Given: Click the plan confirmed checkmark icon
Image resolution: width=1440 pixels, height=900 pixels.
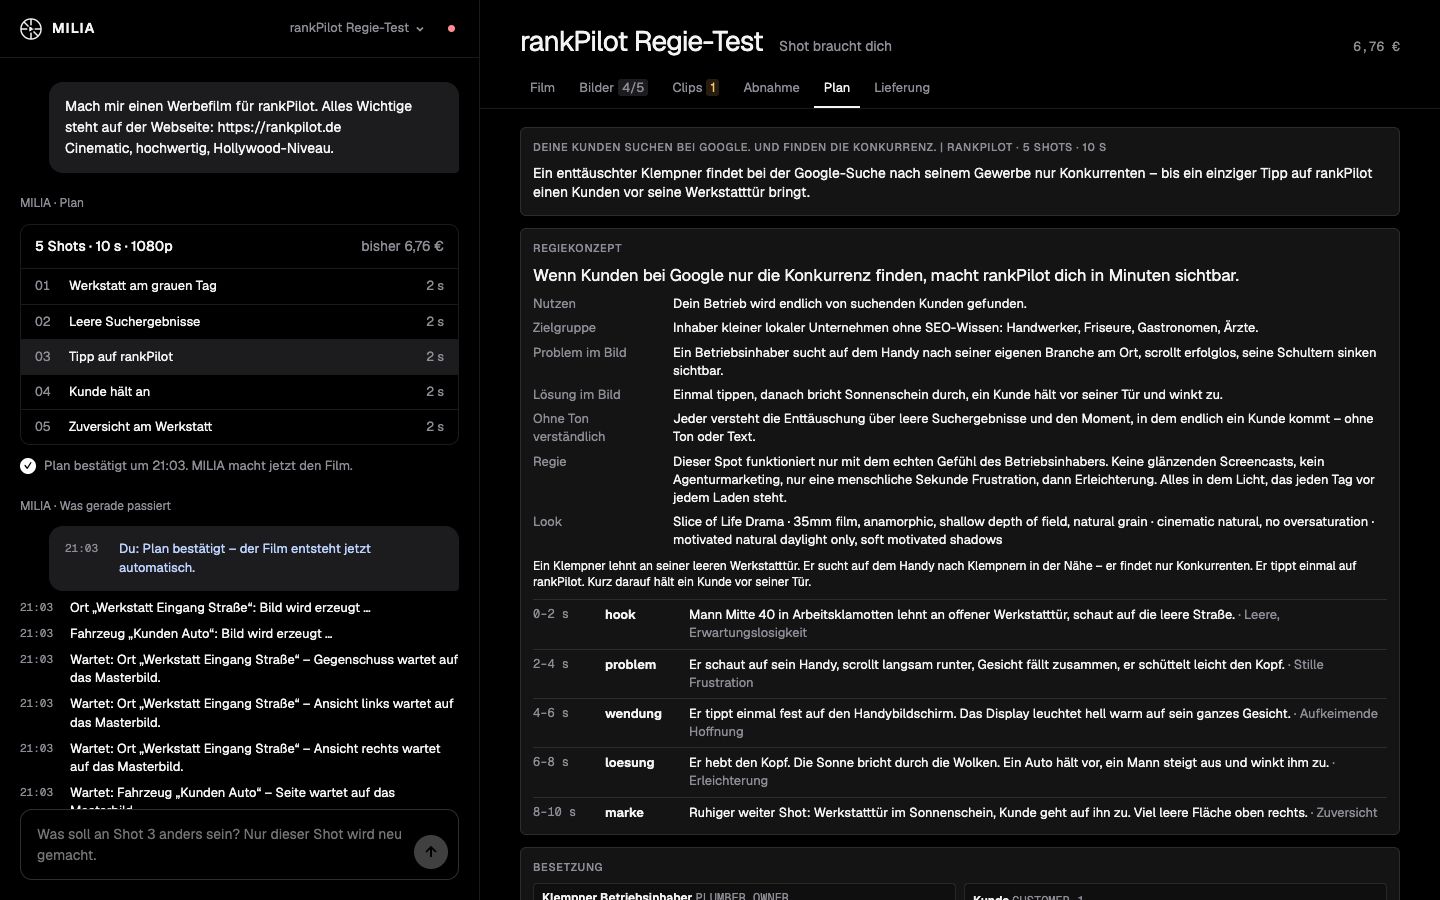Looking at the screenshot, I should (28, 466).
